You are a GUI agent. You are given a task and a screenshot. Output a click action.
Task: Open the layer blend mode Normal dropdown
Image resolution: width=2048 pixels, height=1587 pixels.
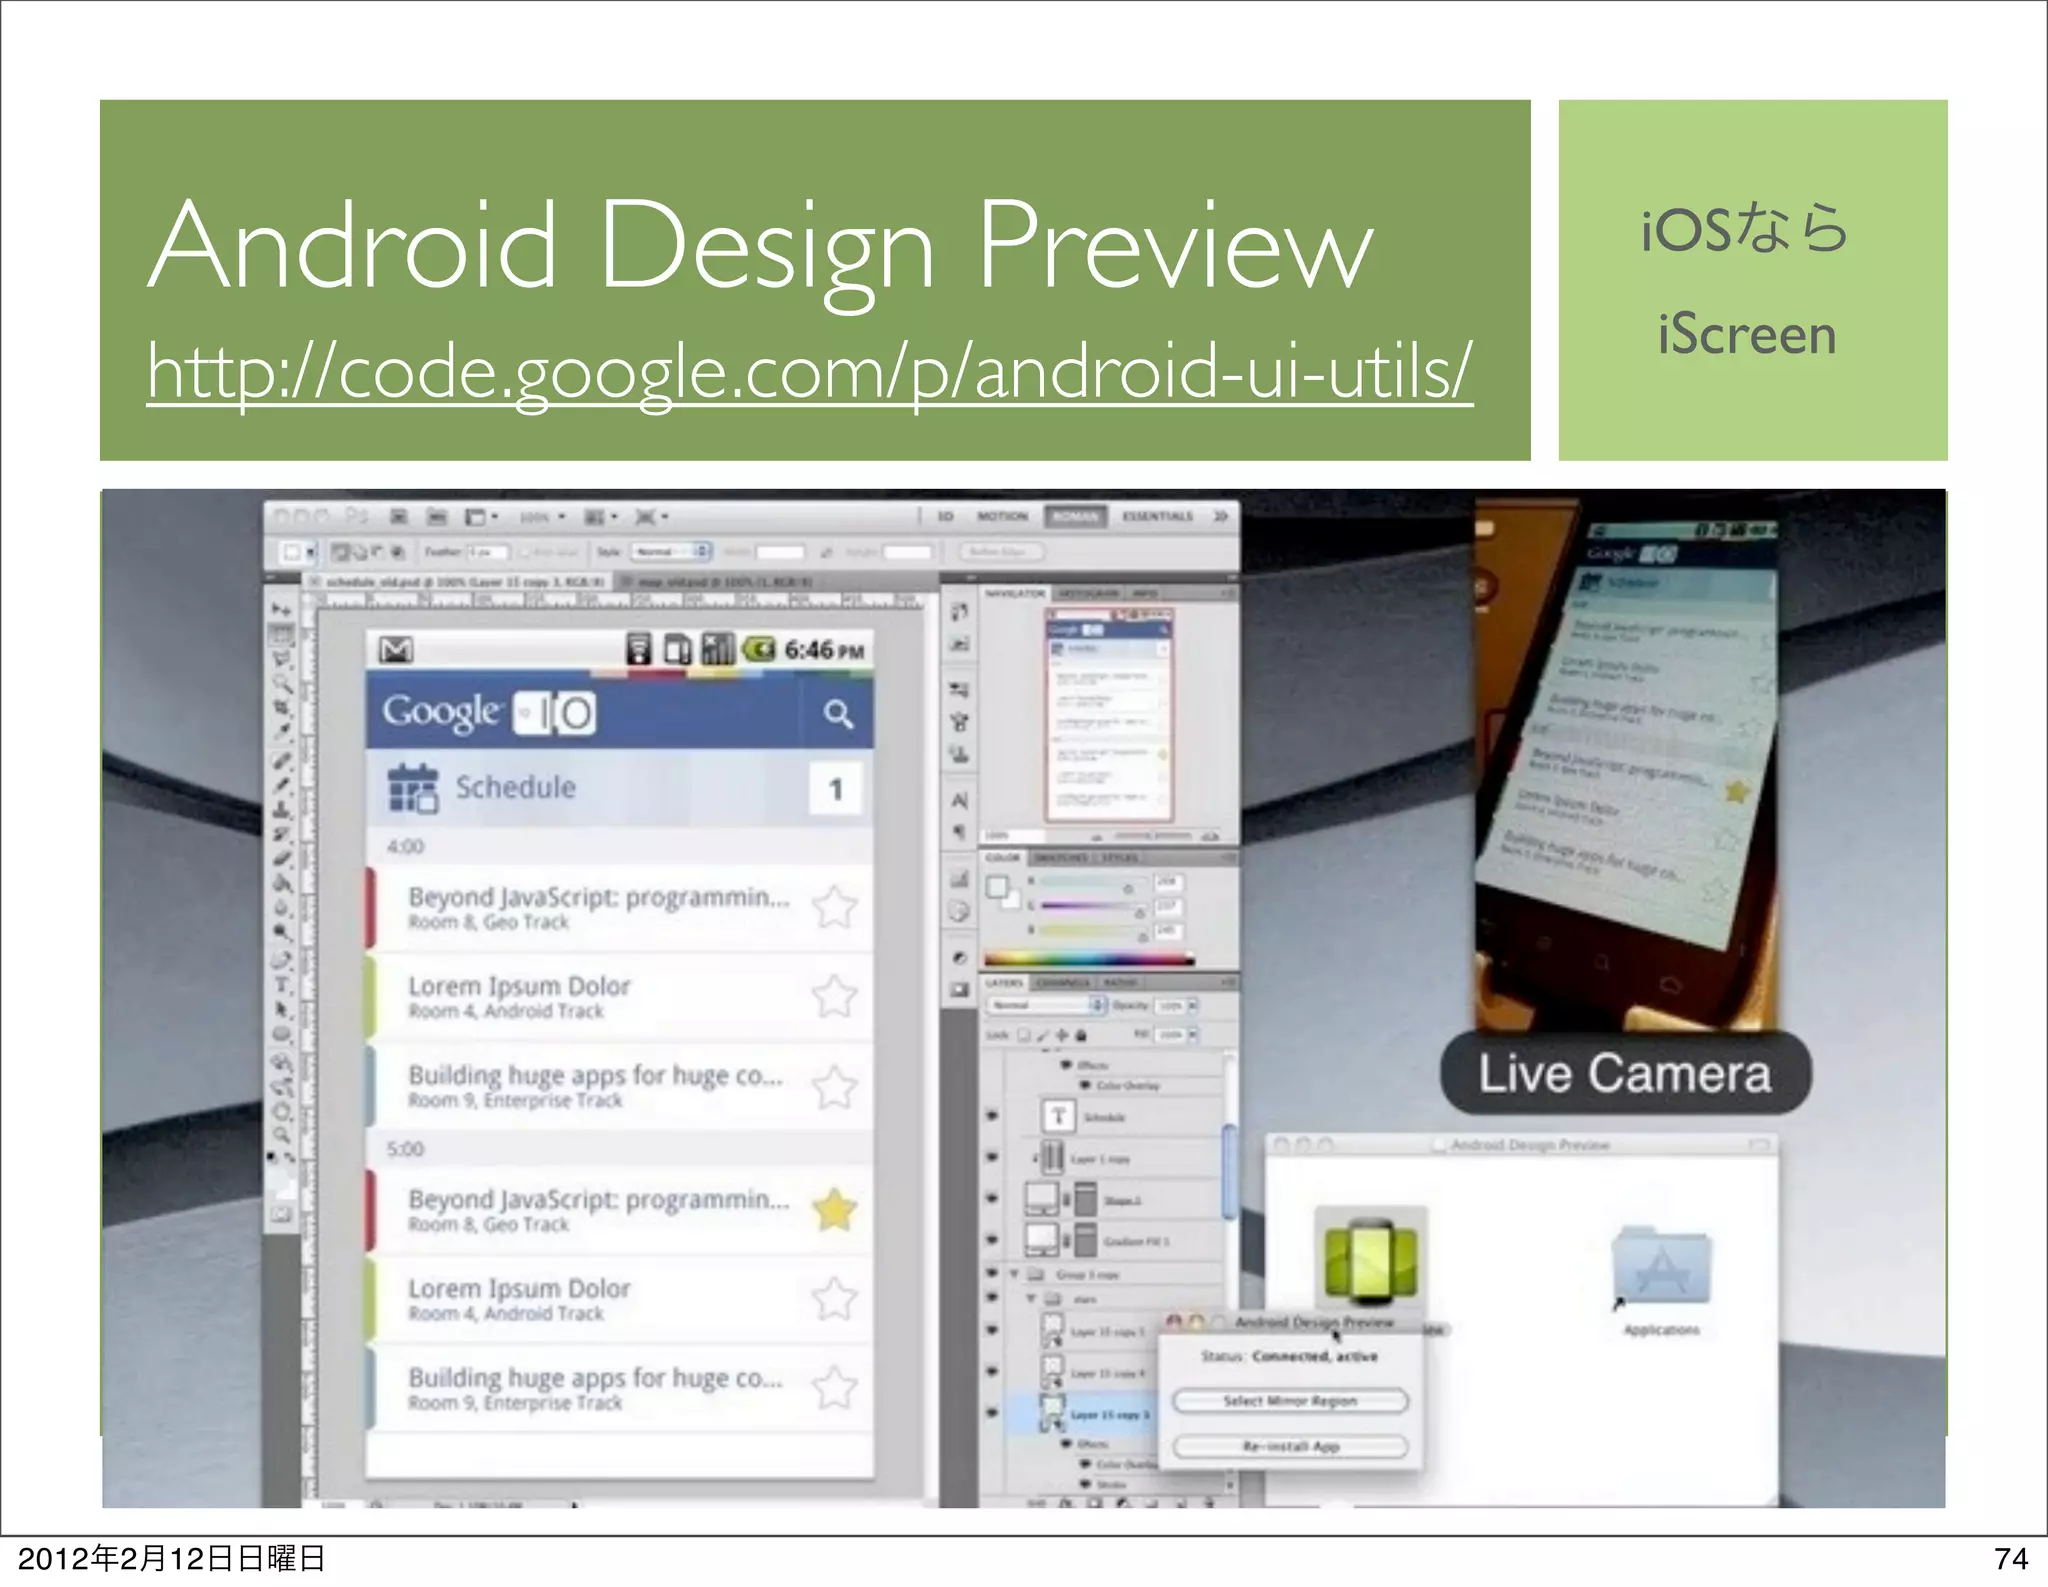click(1046, 1005)
